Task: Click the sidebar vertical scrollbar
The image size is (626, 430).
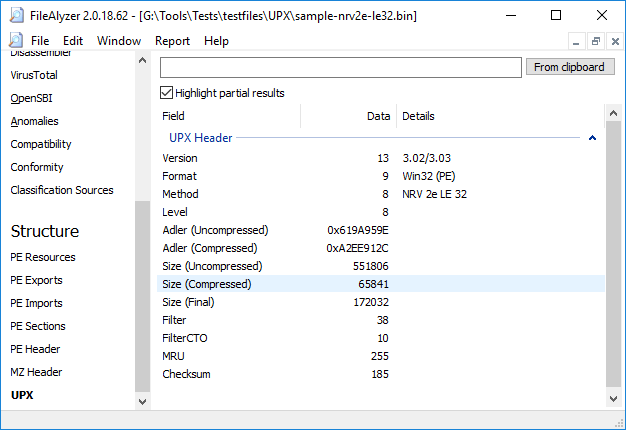Action: pos(142,300)
